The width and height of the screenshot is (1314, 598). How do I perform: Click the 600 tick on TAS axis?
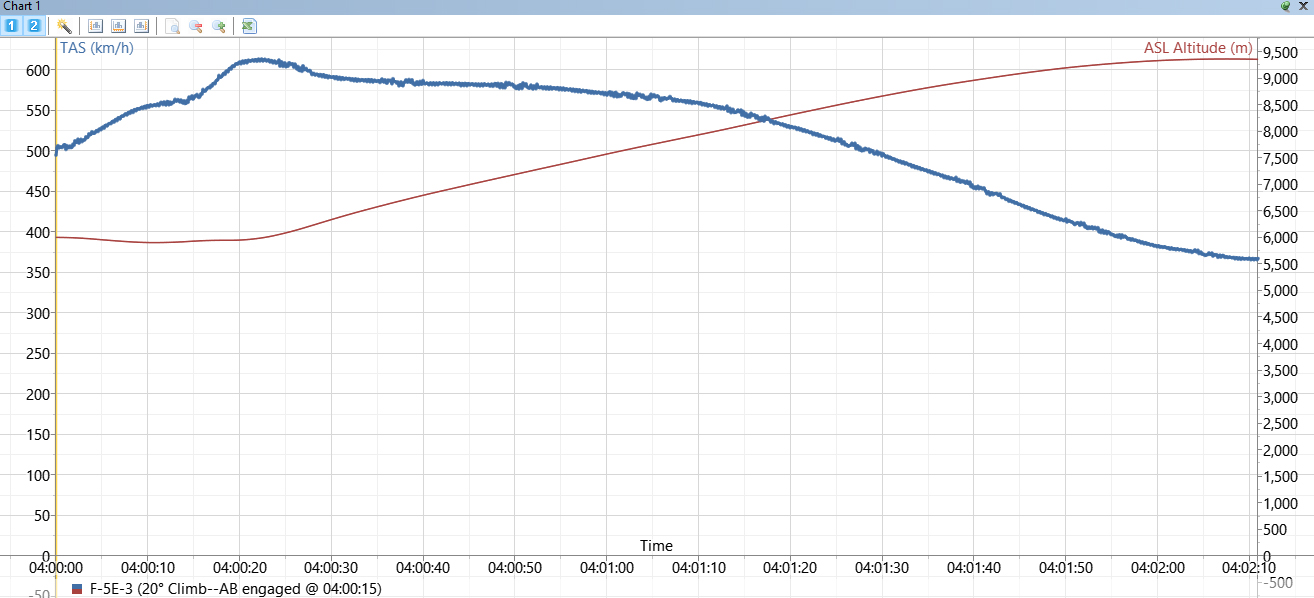(x=38, y=70)
